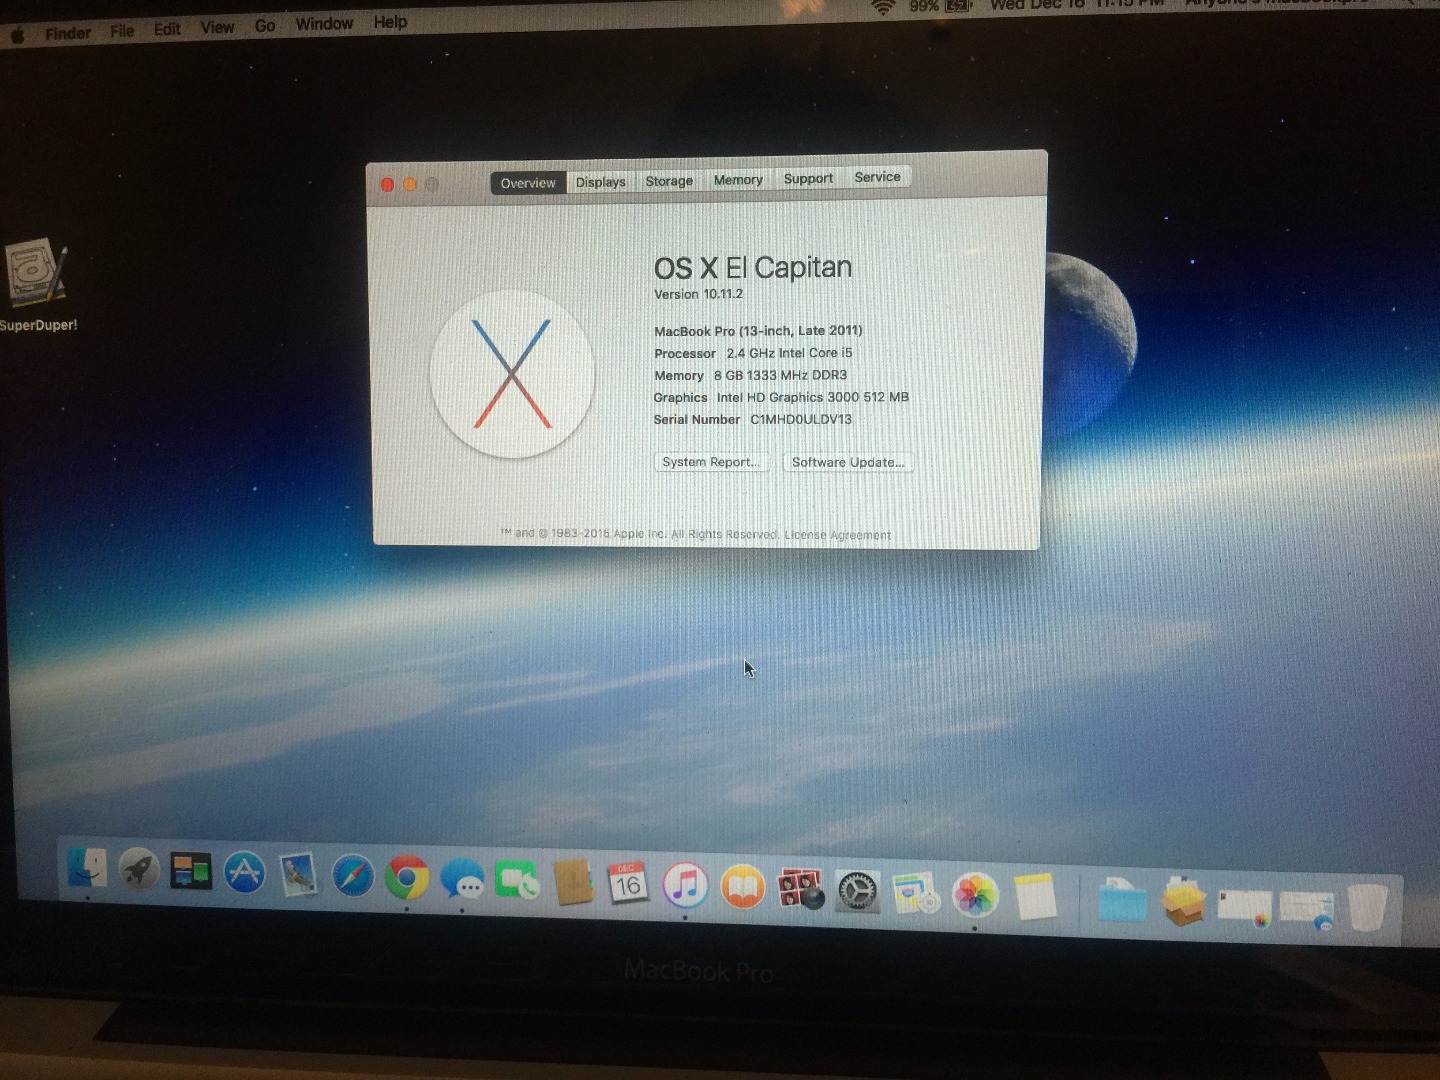Open the Go menu

click(265, 25)
